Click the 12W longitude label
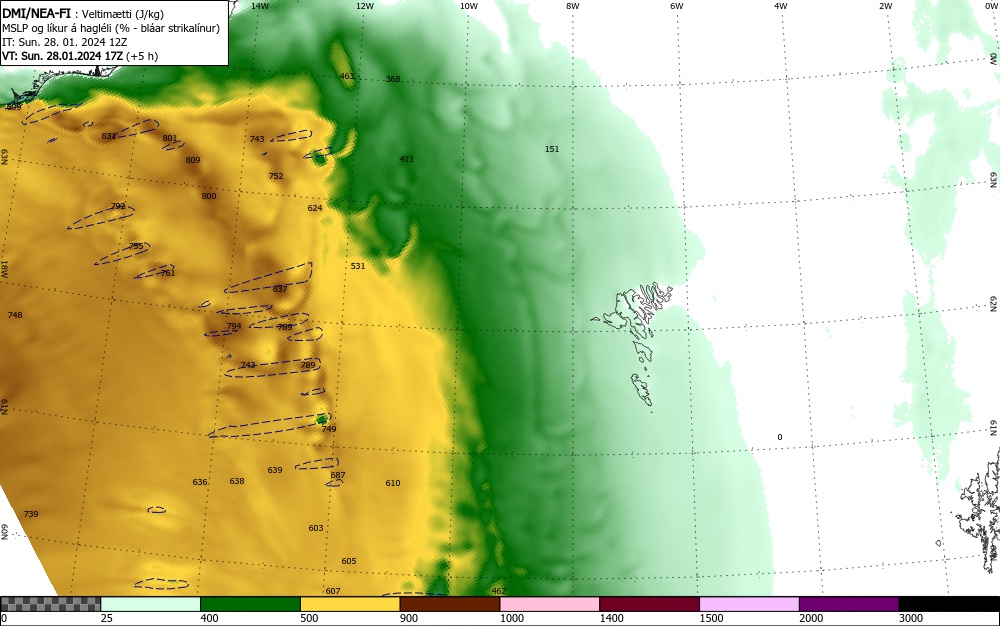 click(365, 6)
